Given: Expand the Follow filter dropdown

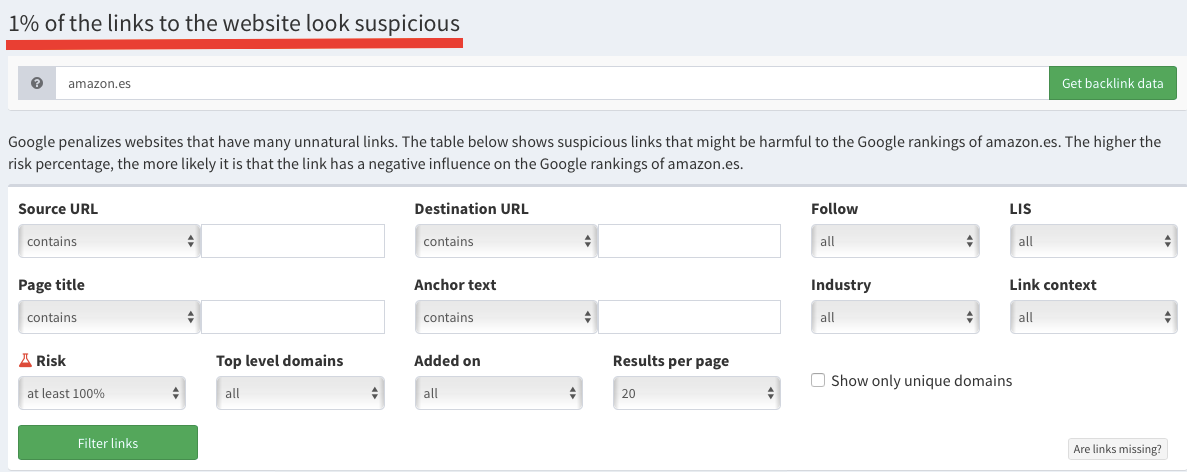Looking at the screenshot, I should click(894, 241).
